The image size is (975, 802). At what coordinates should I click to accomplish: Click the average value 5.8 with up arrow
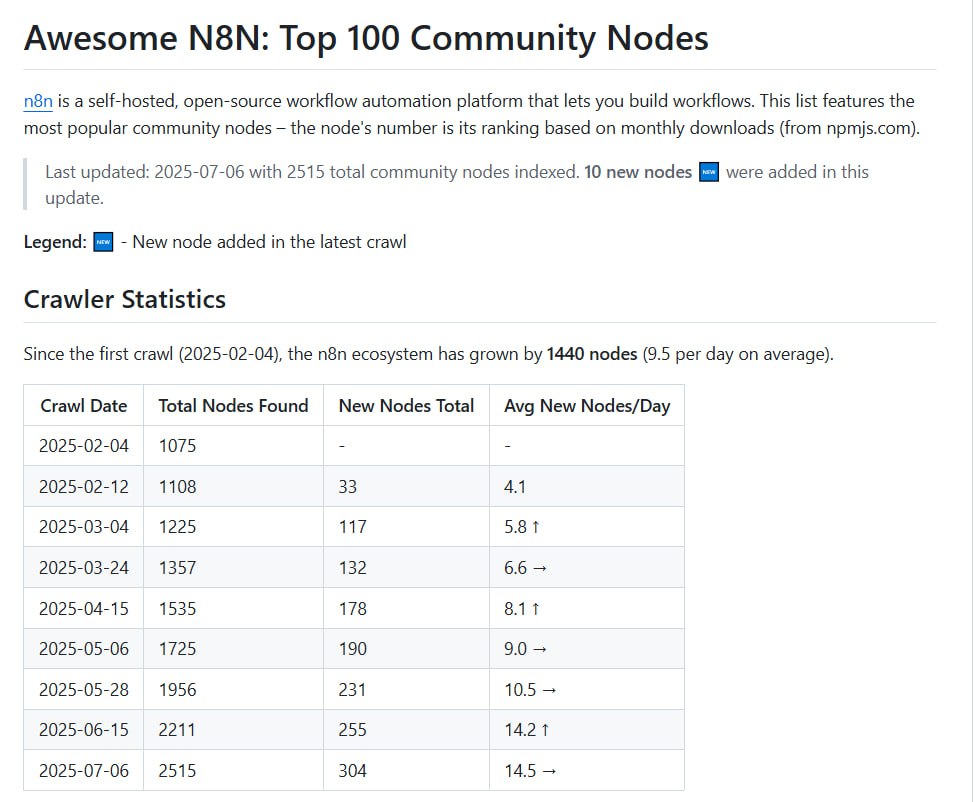point(522,527)
